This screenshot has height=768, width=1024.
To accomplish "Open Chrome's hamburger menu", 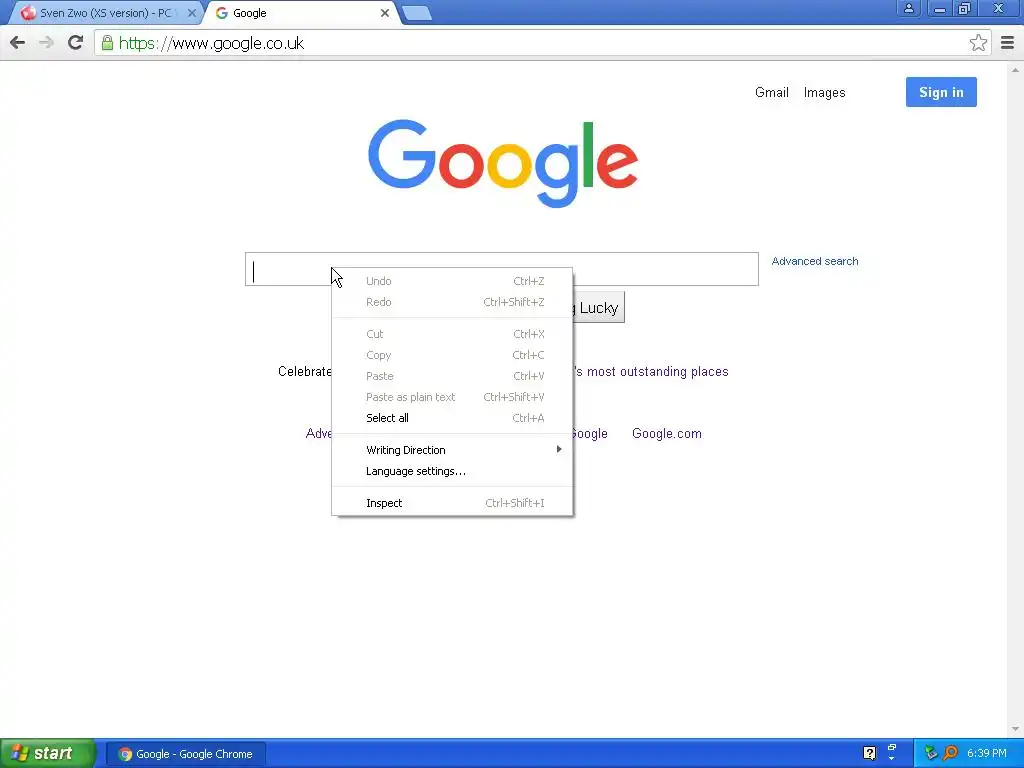I will 1008,43.
